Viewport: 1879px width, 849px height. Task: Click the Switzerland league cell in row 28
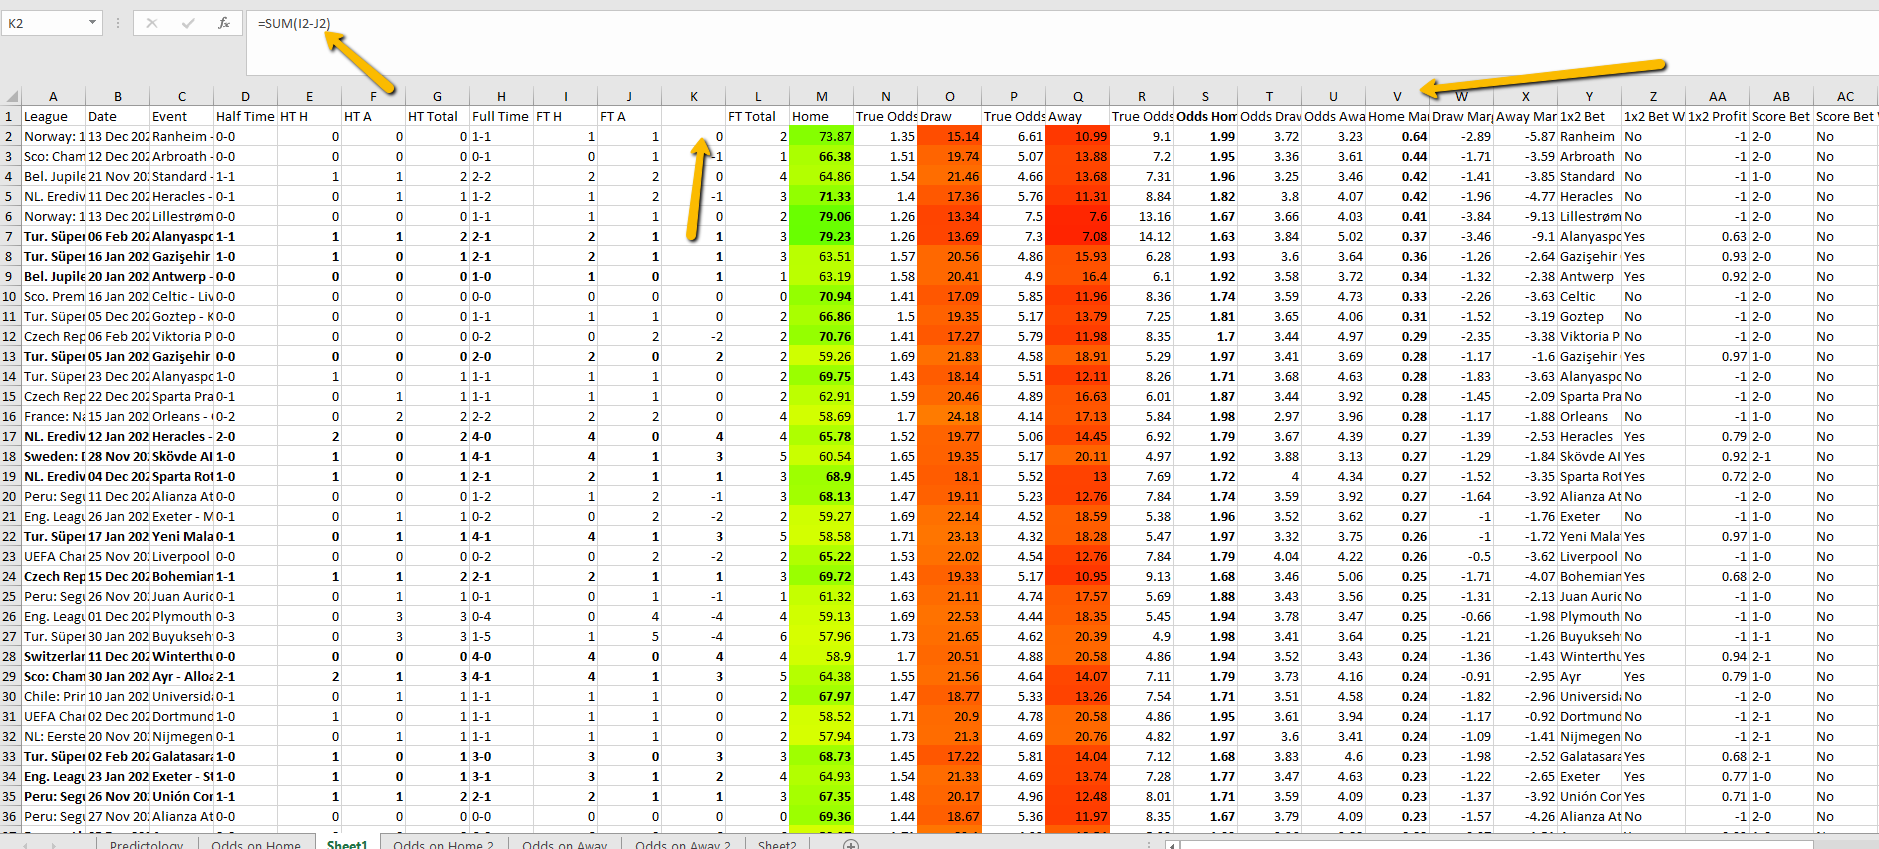tap(54, 656)
